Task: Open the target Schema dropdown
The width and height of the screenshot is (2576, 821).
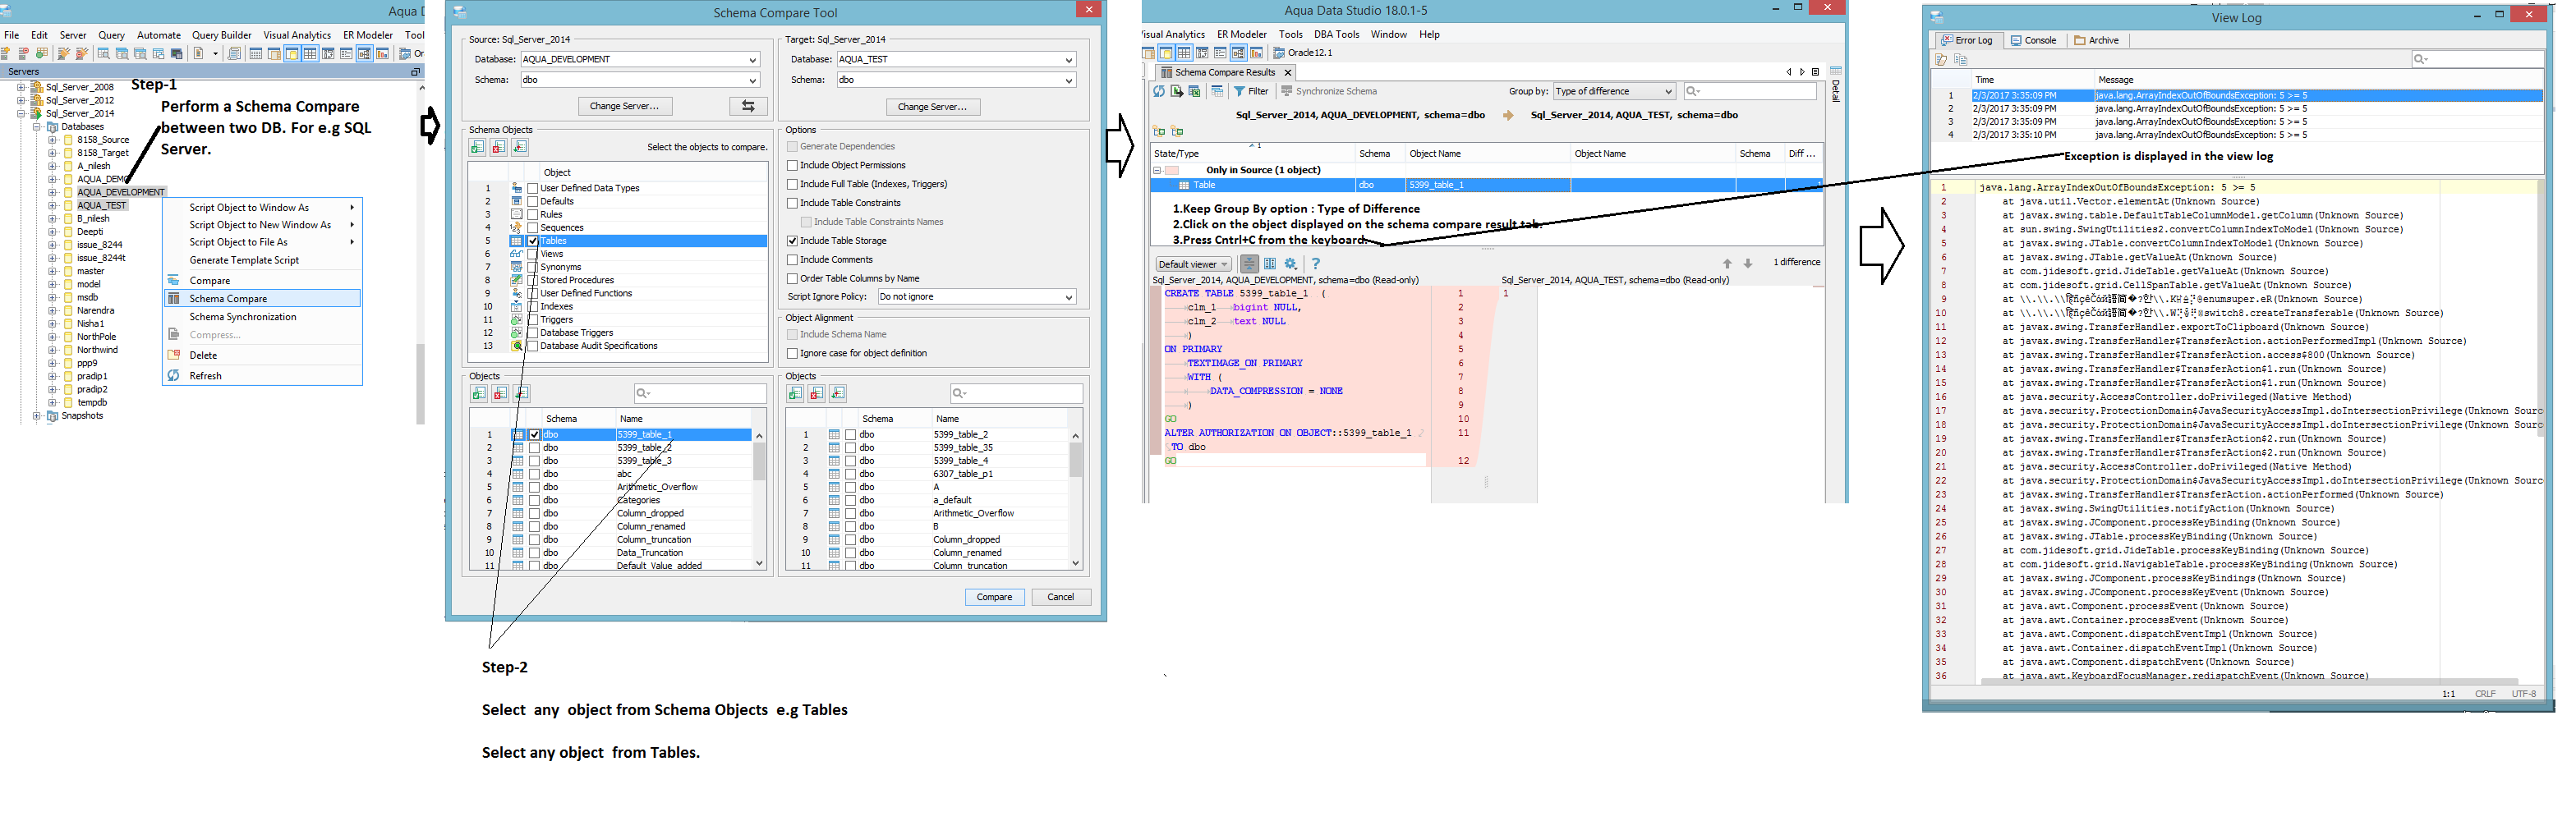Action: pyautogui.click(x=956, y=80)
